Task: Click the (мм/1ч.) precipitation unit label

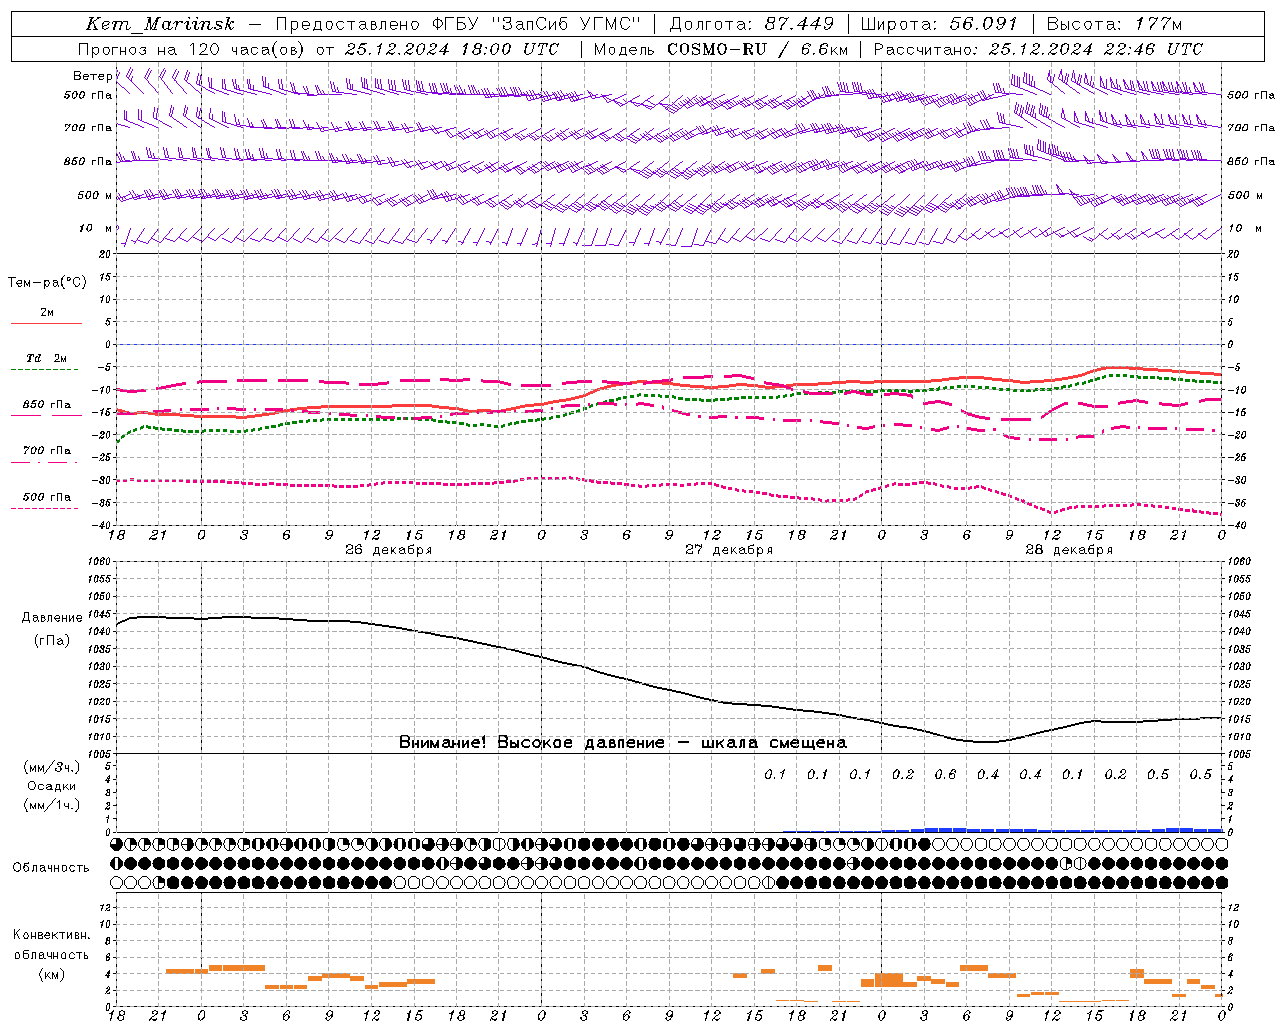Action: (x=52, y=804)
